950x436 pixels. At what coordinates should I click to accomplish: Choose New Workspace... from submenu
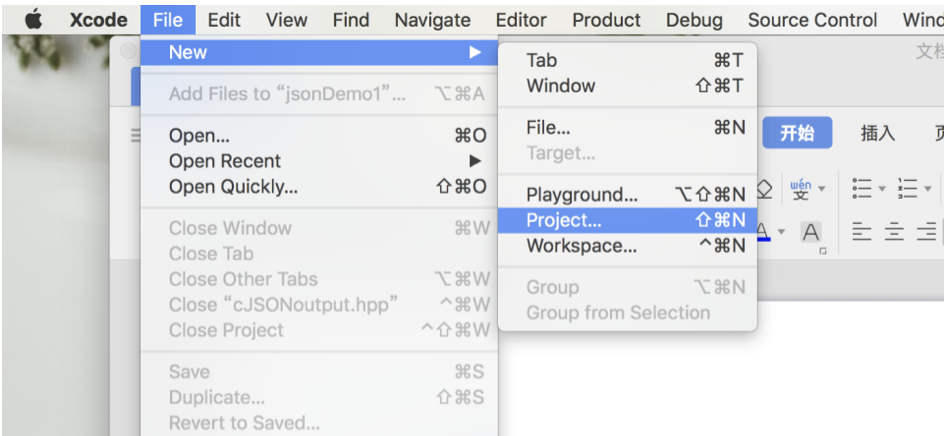[628, 246]
